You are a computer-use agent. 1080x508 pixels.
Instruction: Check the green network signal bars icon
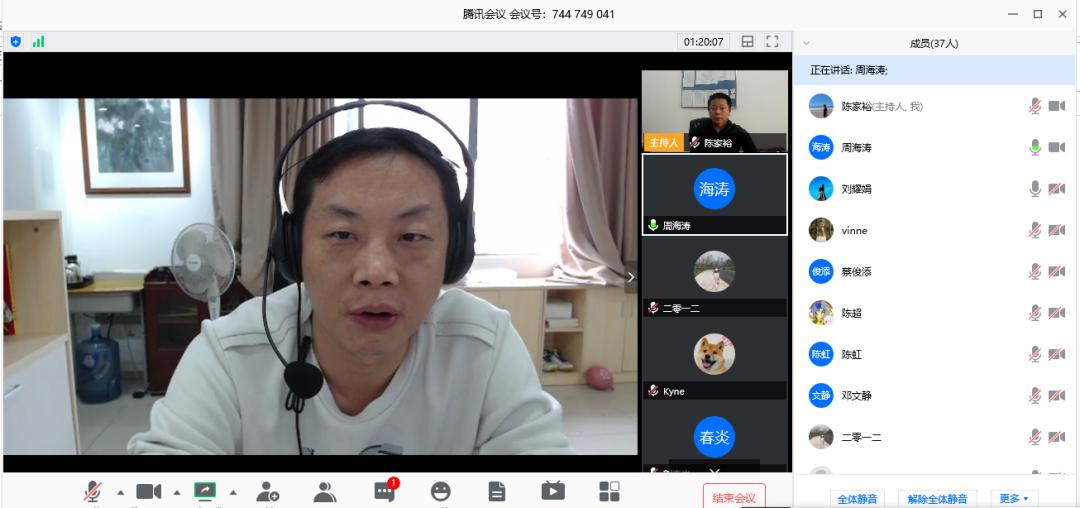(39, 41)
